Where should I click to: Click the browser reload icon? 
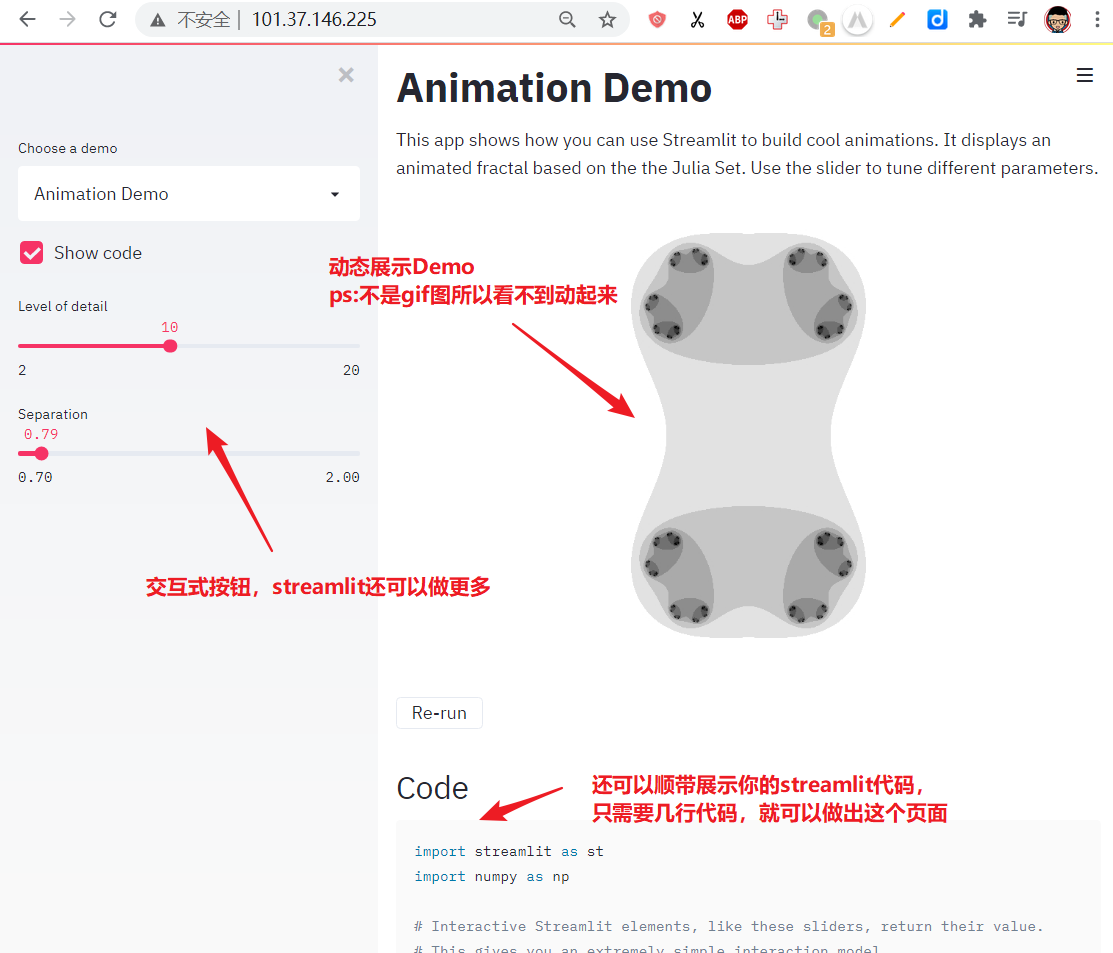click(x=108, y=19)
